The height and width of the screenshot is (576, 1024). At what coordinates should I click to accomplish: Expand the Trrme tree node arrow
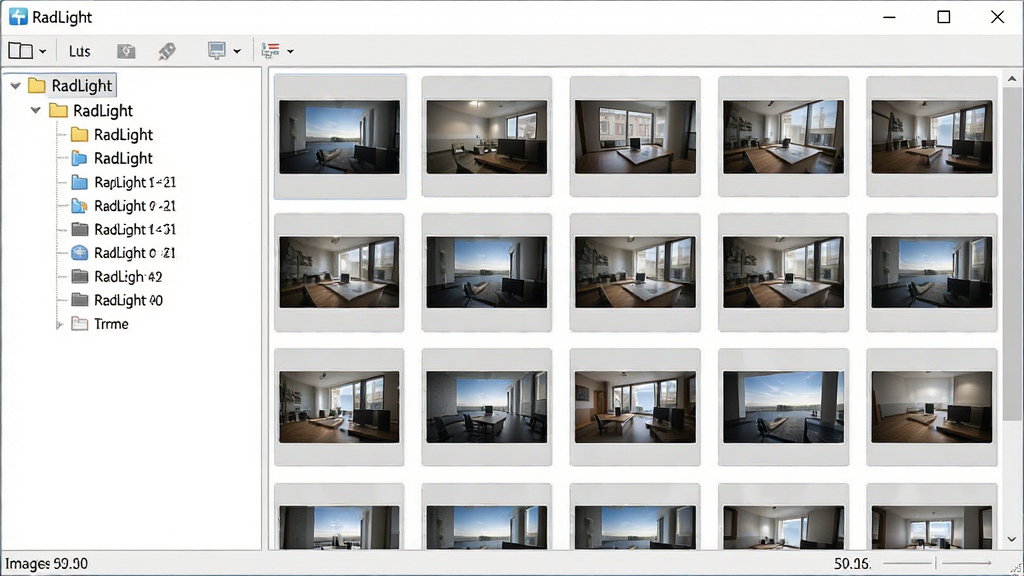pos(59,325)
